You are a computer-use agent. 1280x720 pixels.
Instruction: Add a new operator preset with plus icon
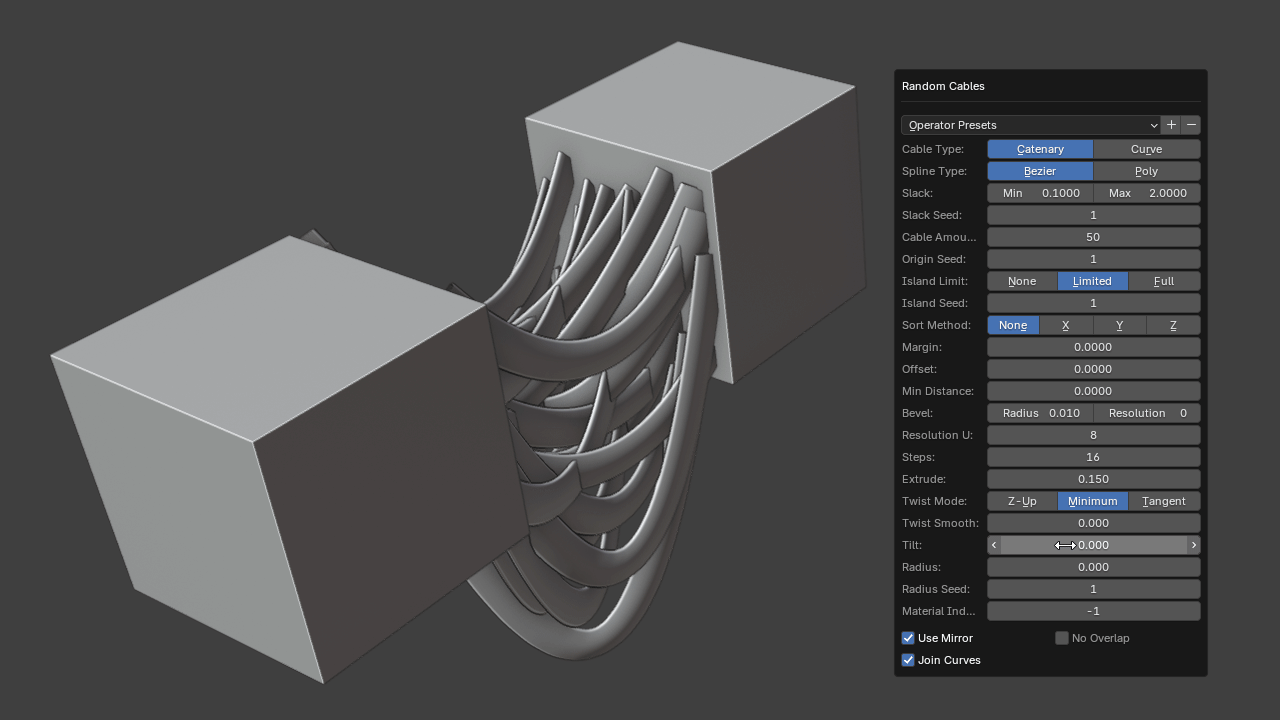(x=1171, y=125)
